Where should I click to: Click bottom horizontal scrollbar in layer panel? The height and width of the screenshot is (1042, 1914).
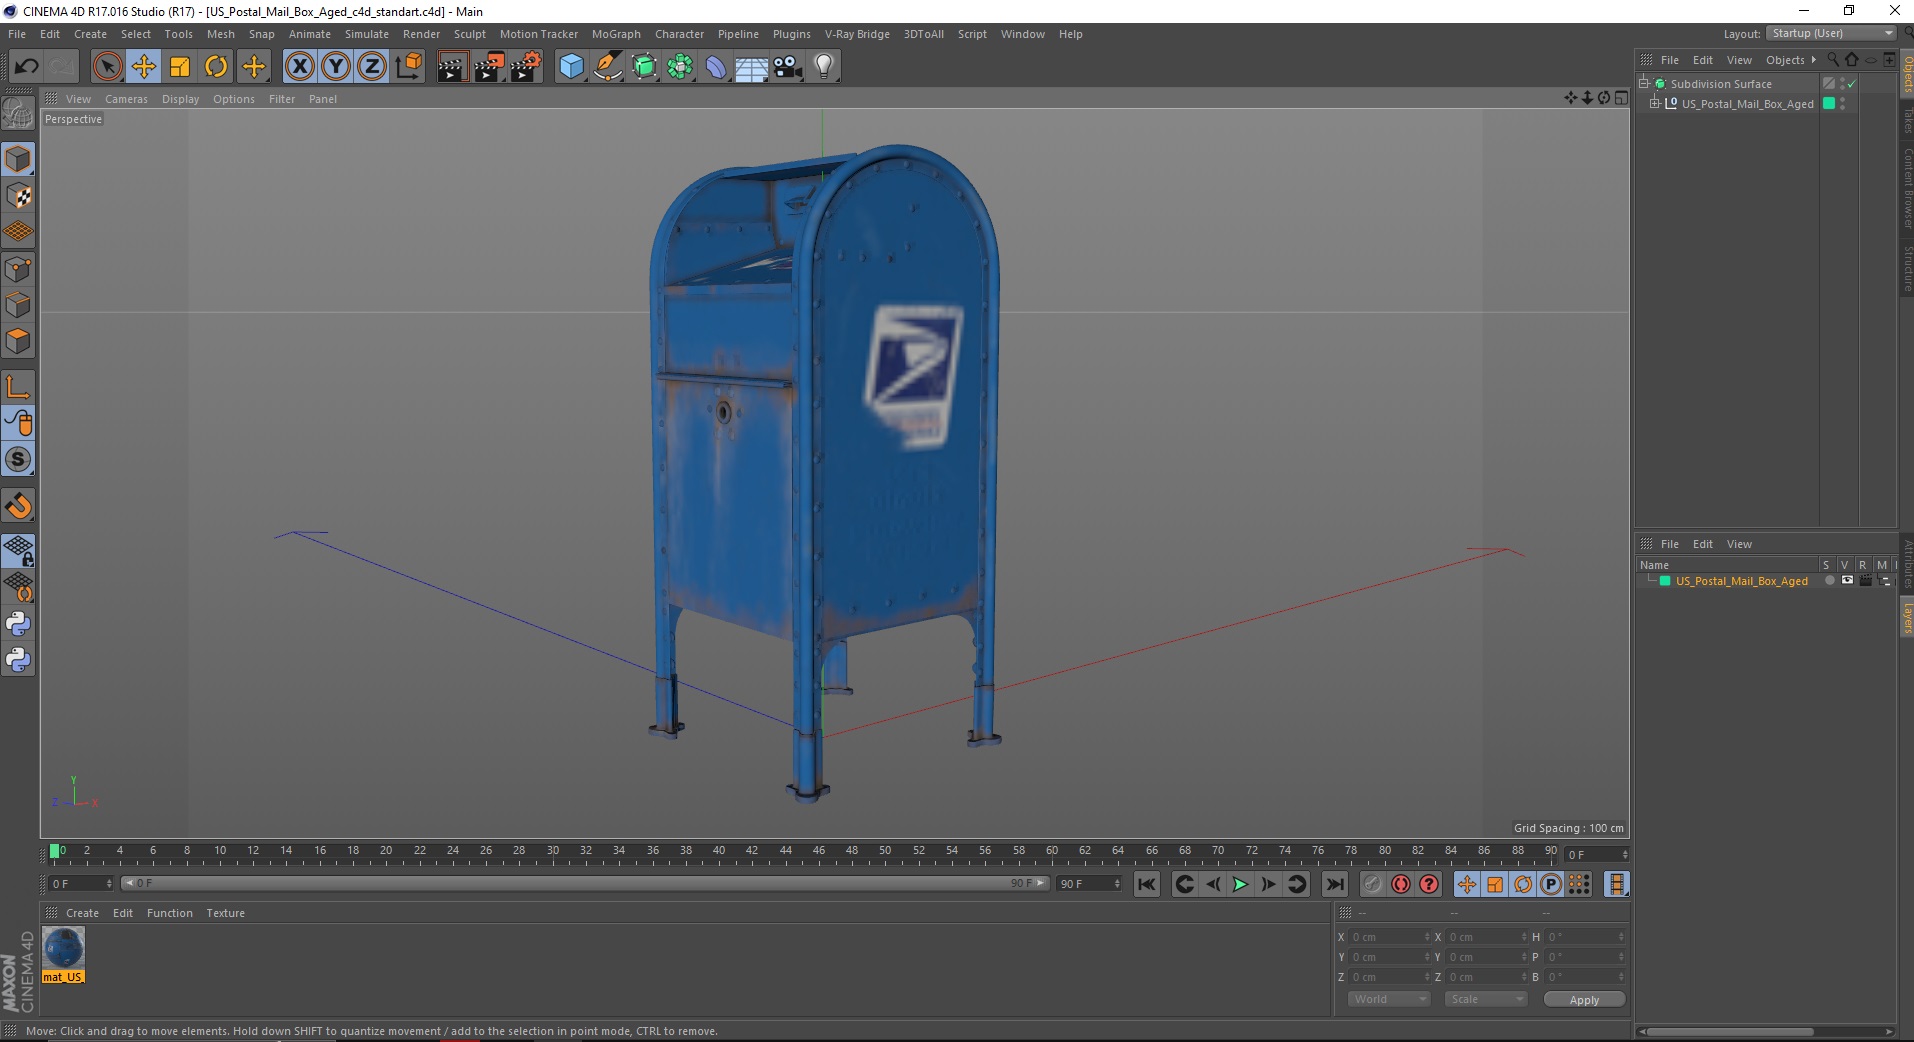coord(1730,1031)
